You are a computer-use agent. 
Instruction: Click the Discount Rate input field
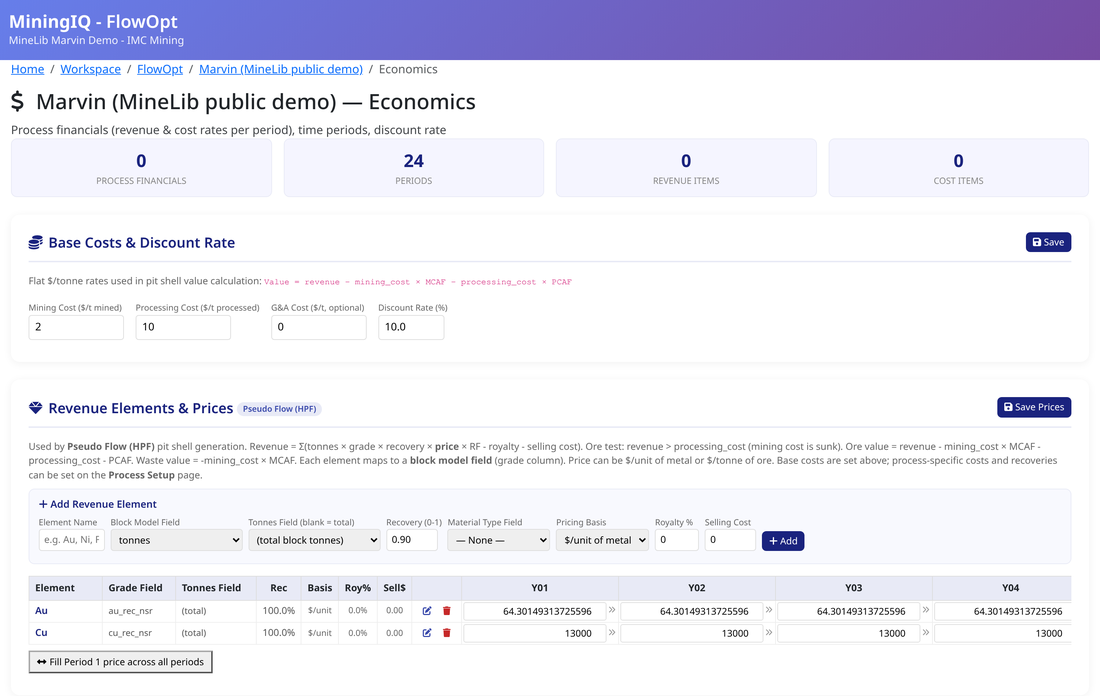coord(411,327)
